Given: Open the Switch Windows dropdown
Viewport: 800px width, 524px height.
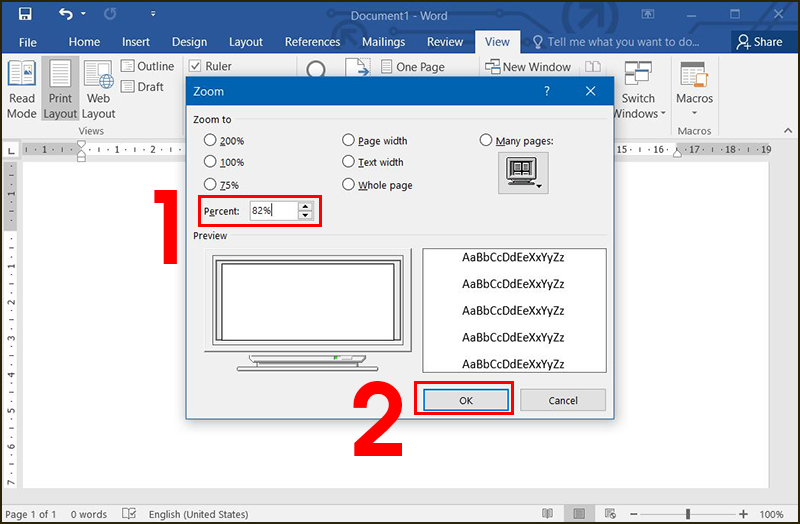Looking at the screenshot, I should (638, 90).
